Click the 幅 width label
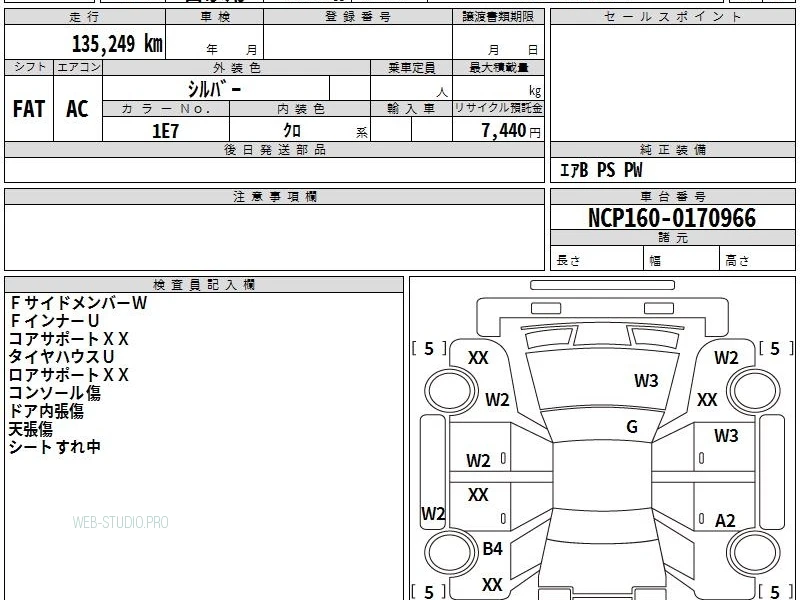 click(655, 261)
